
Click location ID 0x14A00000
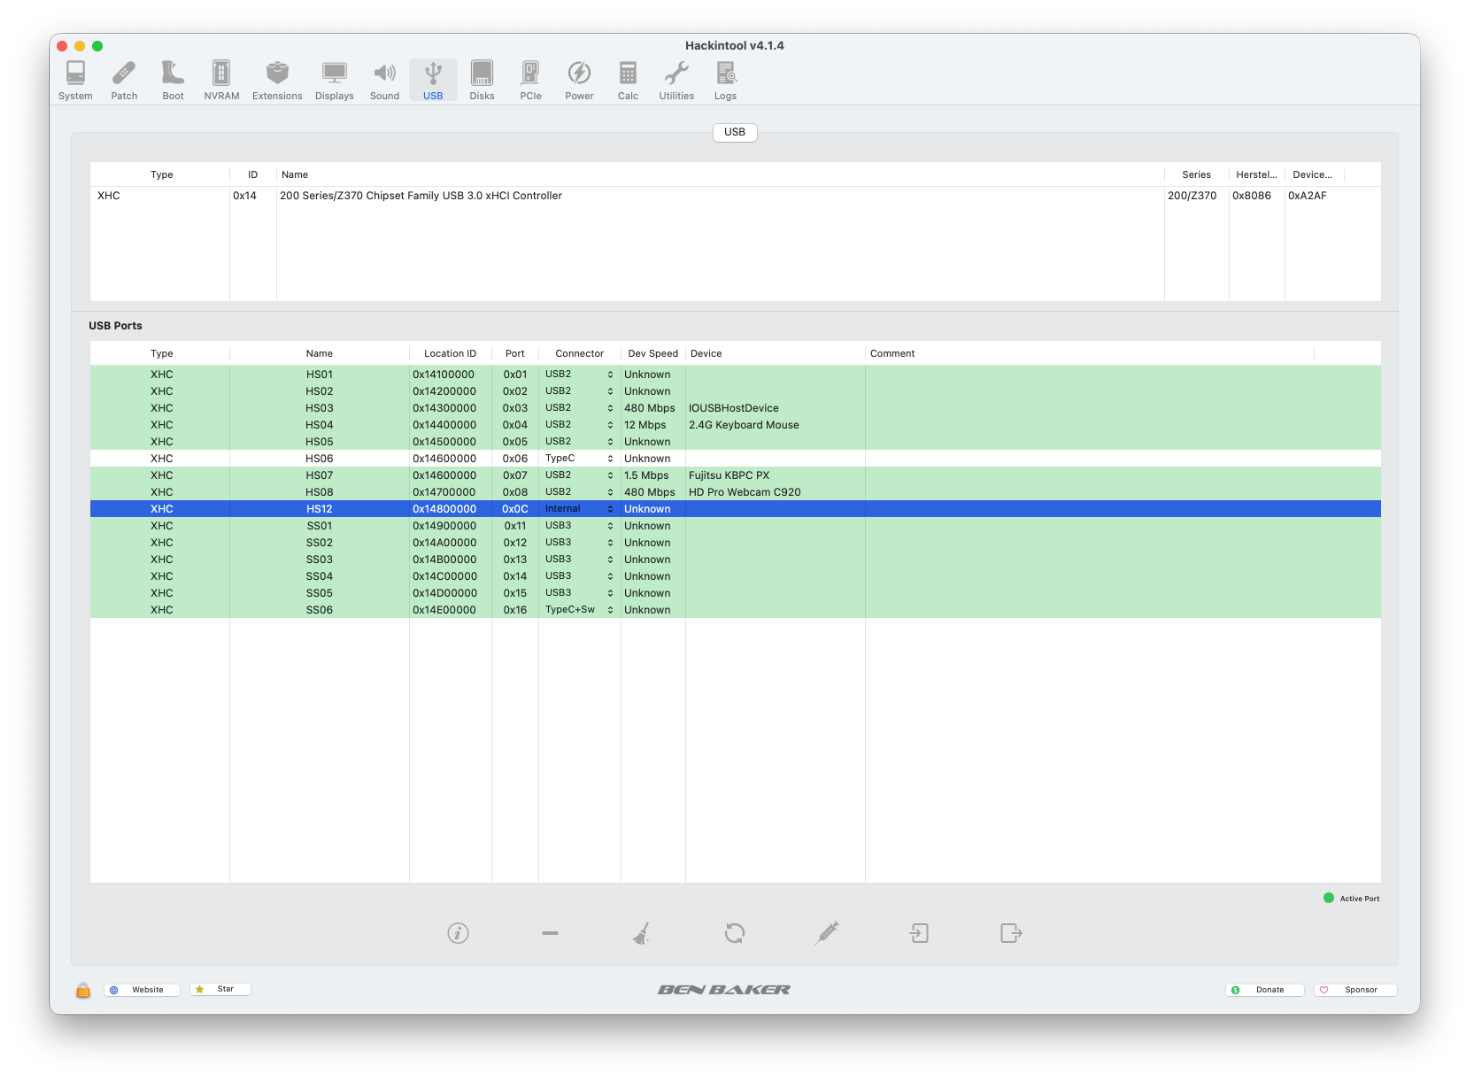[x=444, y=543]
